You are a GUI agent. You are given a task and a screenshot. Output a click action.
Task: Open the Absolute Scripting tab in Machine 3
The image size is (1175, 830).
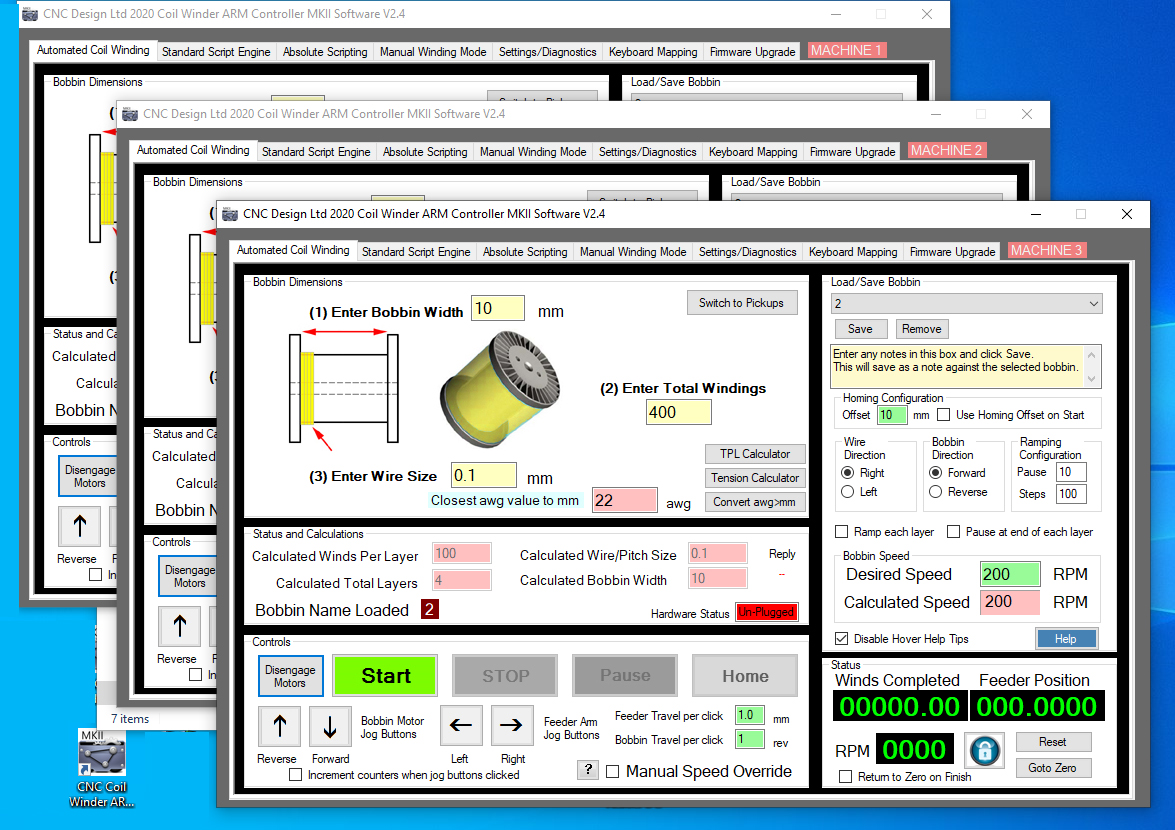[x=525, y=252]
